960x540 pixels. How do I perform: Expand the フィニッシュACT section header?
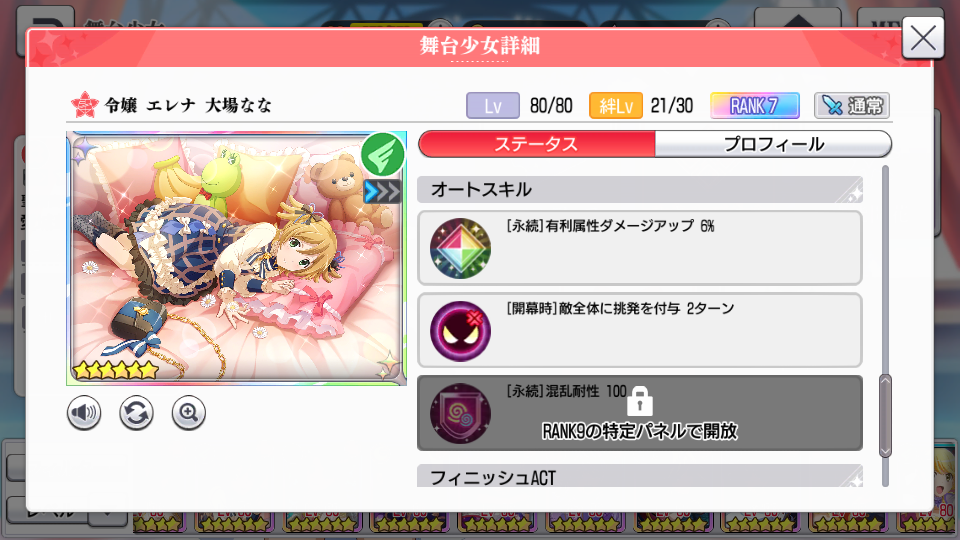640,476
